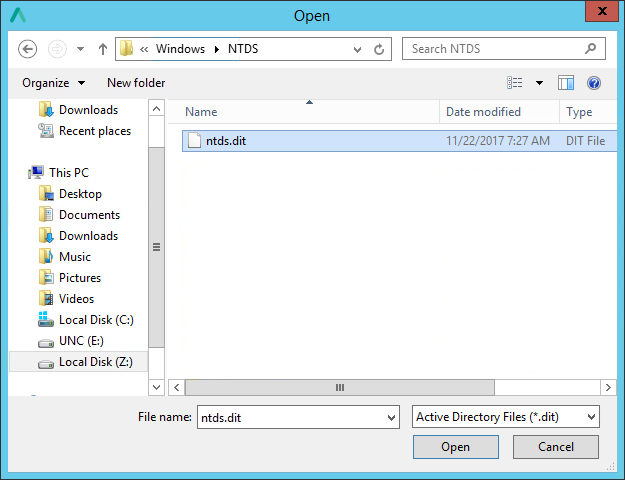
Task: Click the navigation pane scroll down arrow
Action: point(156,387)
